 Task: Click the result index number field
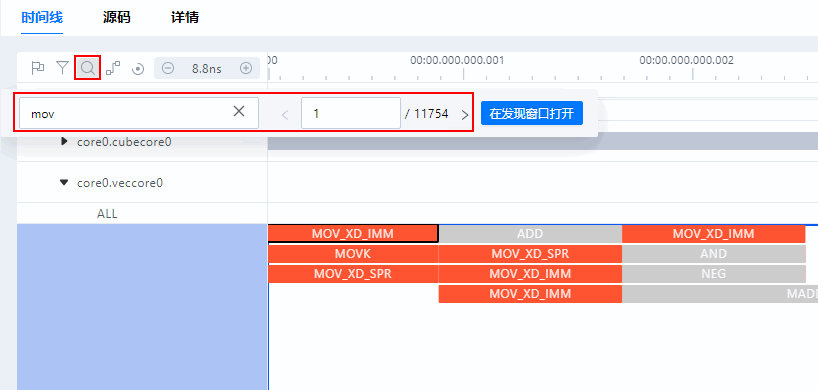pos(351,113)
